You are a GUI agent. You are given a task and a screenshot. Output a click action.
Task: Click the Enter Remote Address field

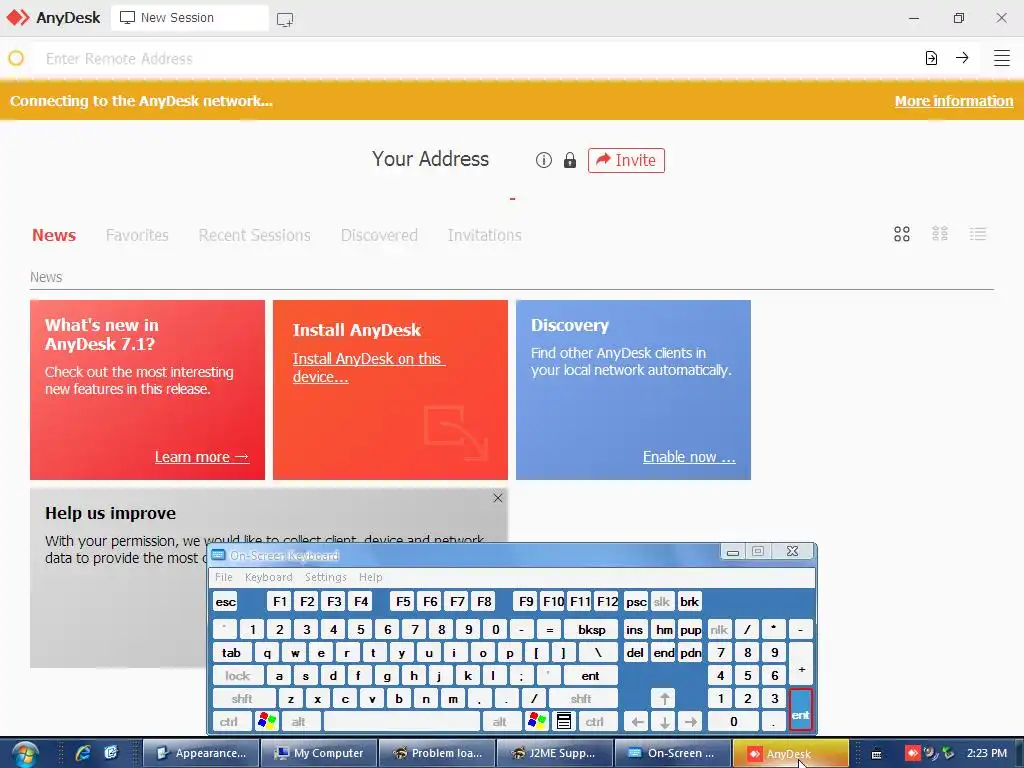coord(477,59)
